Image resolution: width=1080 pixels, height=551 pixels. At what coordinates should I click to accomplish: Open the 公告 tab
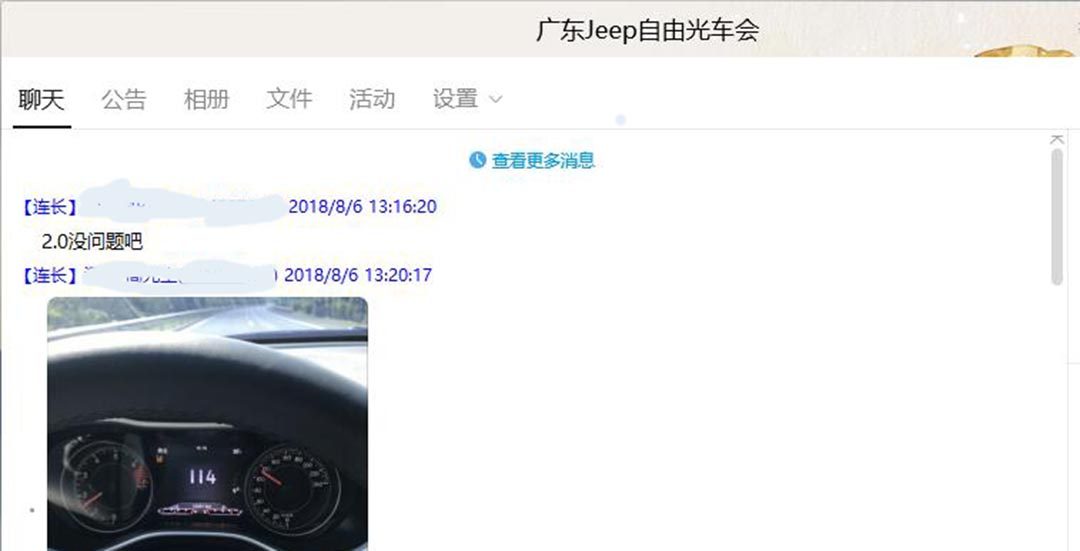124,99
